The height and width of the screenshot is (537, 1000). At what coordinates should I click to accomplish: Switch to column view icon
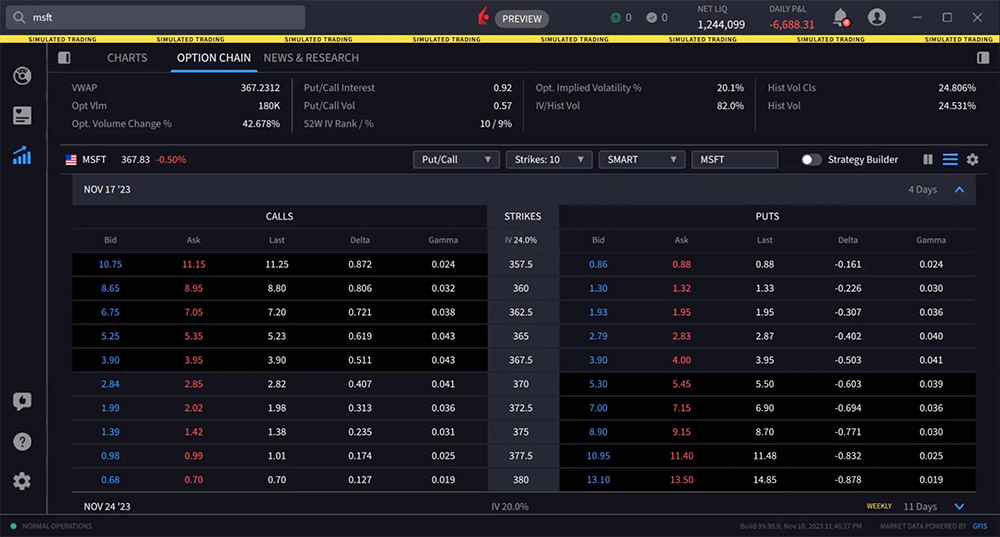point(928,159)
